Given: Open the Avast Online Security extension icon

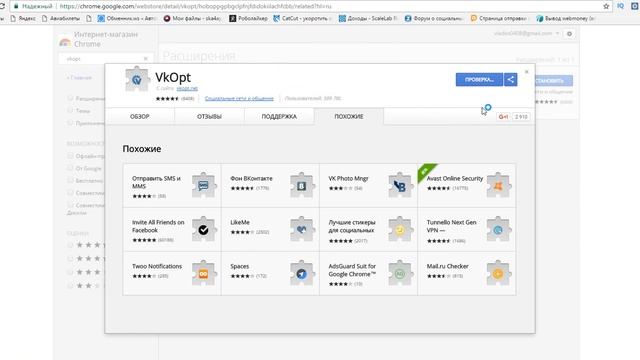Looking at the screenshot, I should (498, 186).
